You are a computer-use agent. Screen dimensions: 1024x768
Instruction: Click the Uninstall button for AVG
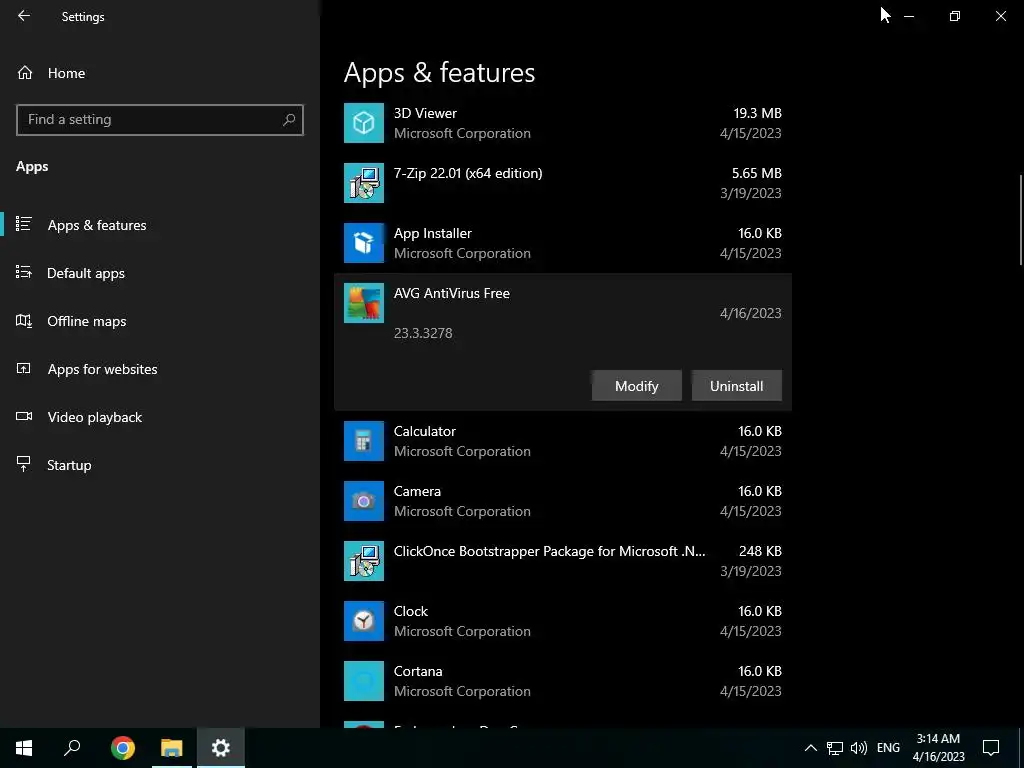(737, 386)
